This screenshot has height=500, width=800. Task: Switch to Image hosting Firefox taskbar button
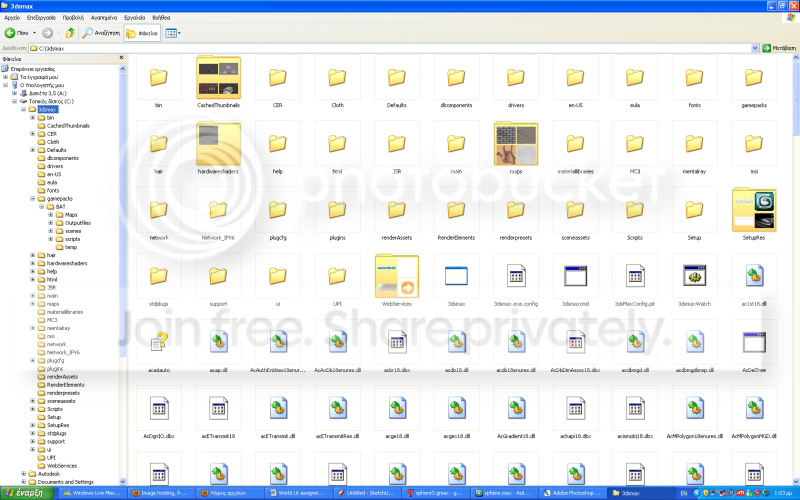pos(160,493)
